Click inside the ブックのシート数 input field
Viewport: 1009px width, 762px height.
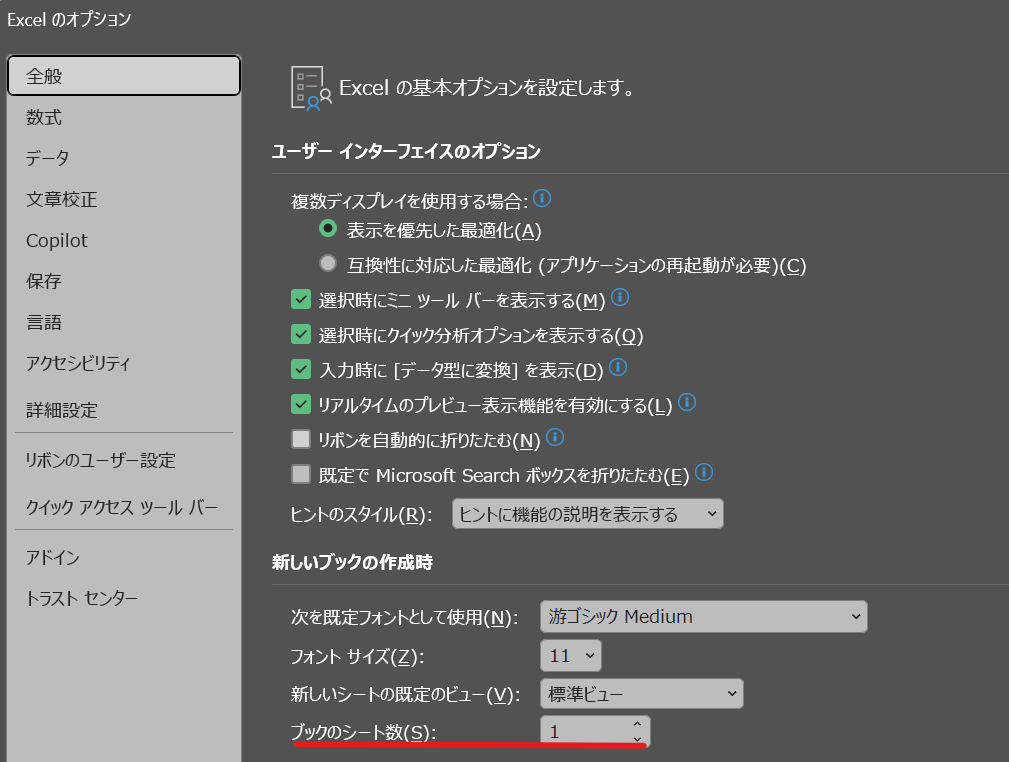[580, 731]
